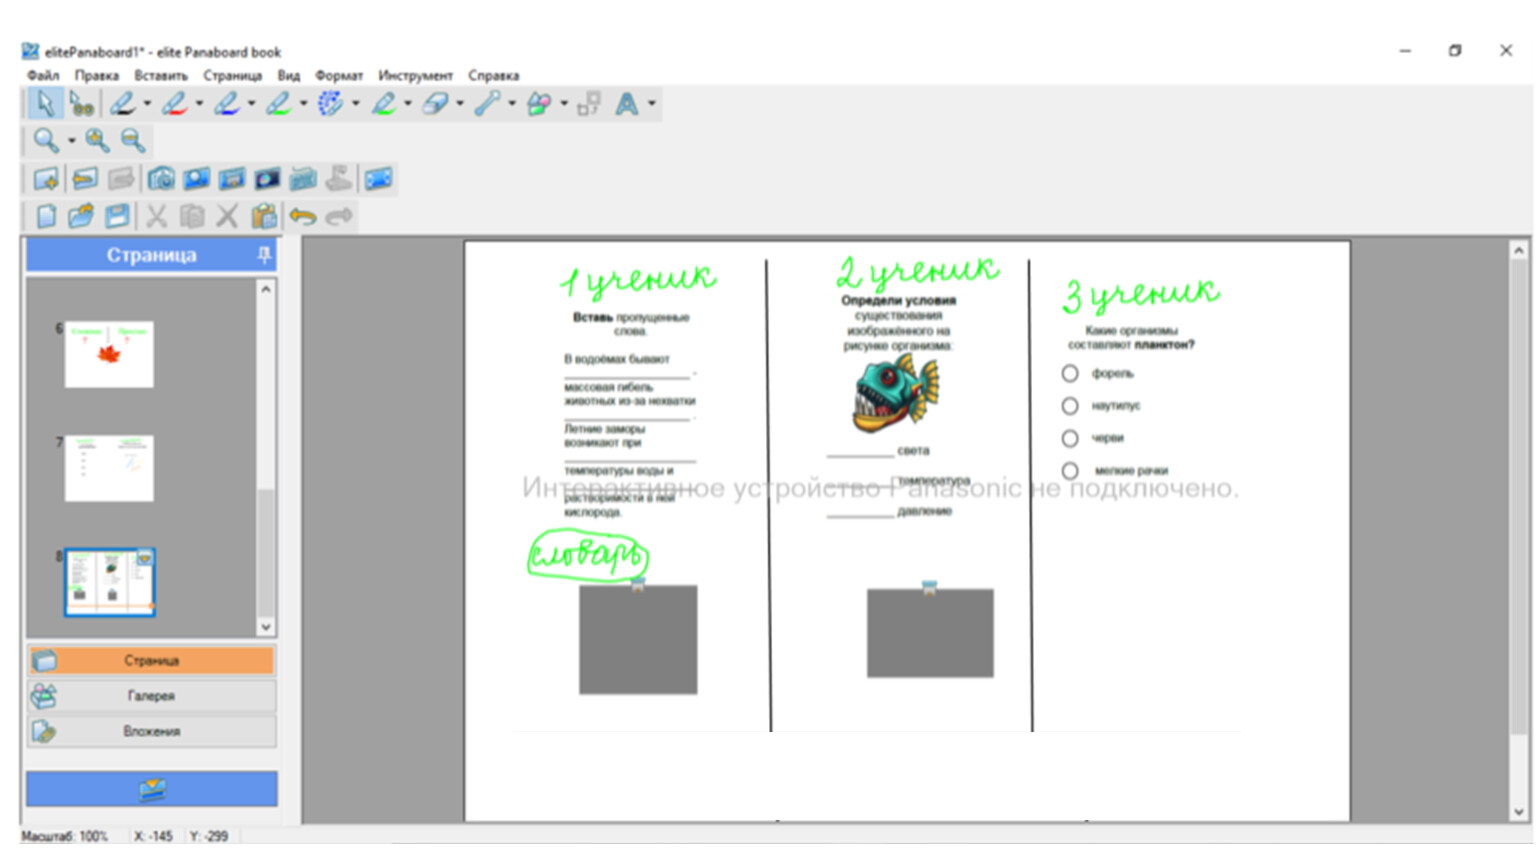The width and height of the screenshot is (1540, 864).
Task: Select the radio button for форель
Action: pyautogui.click(x=1070, y=374)
